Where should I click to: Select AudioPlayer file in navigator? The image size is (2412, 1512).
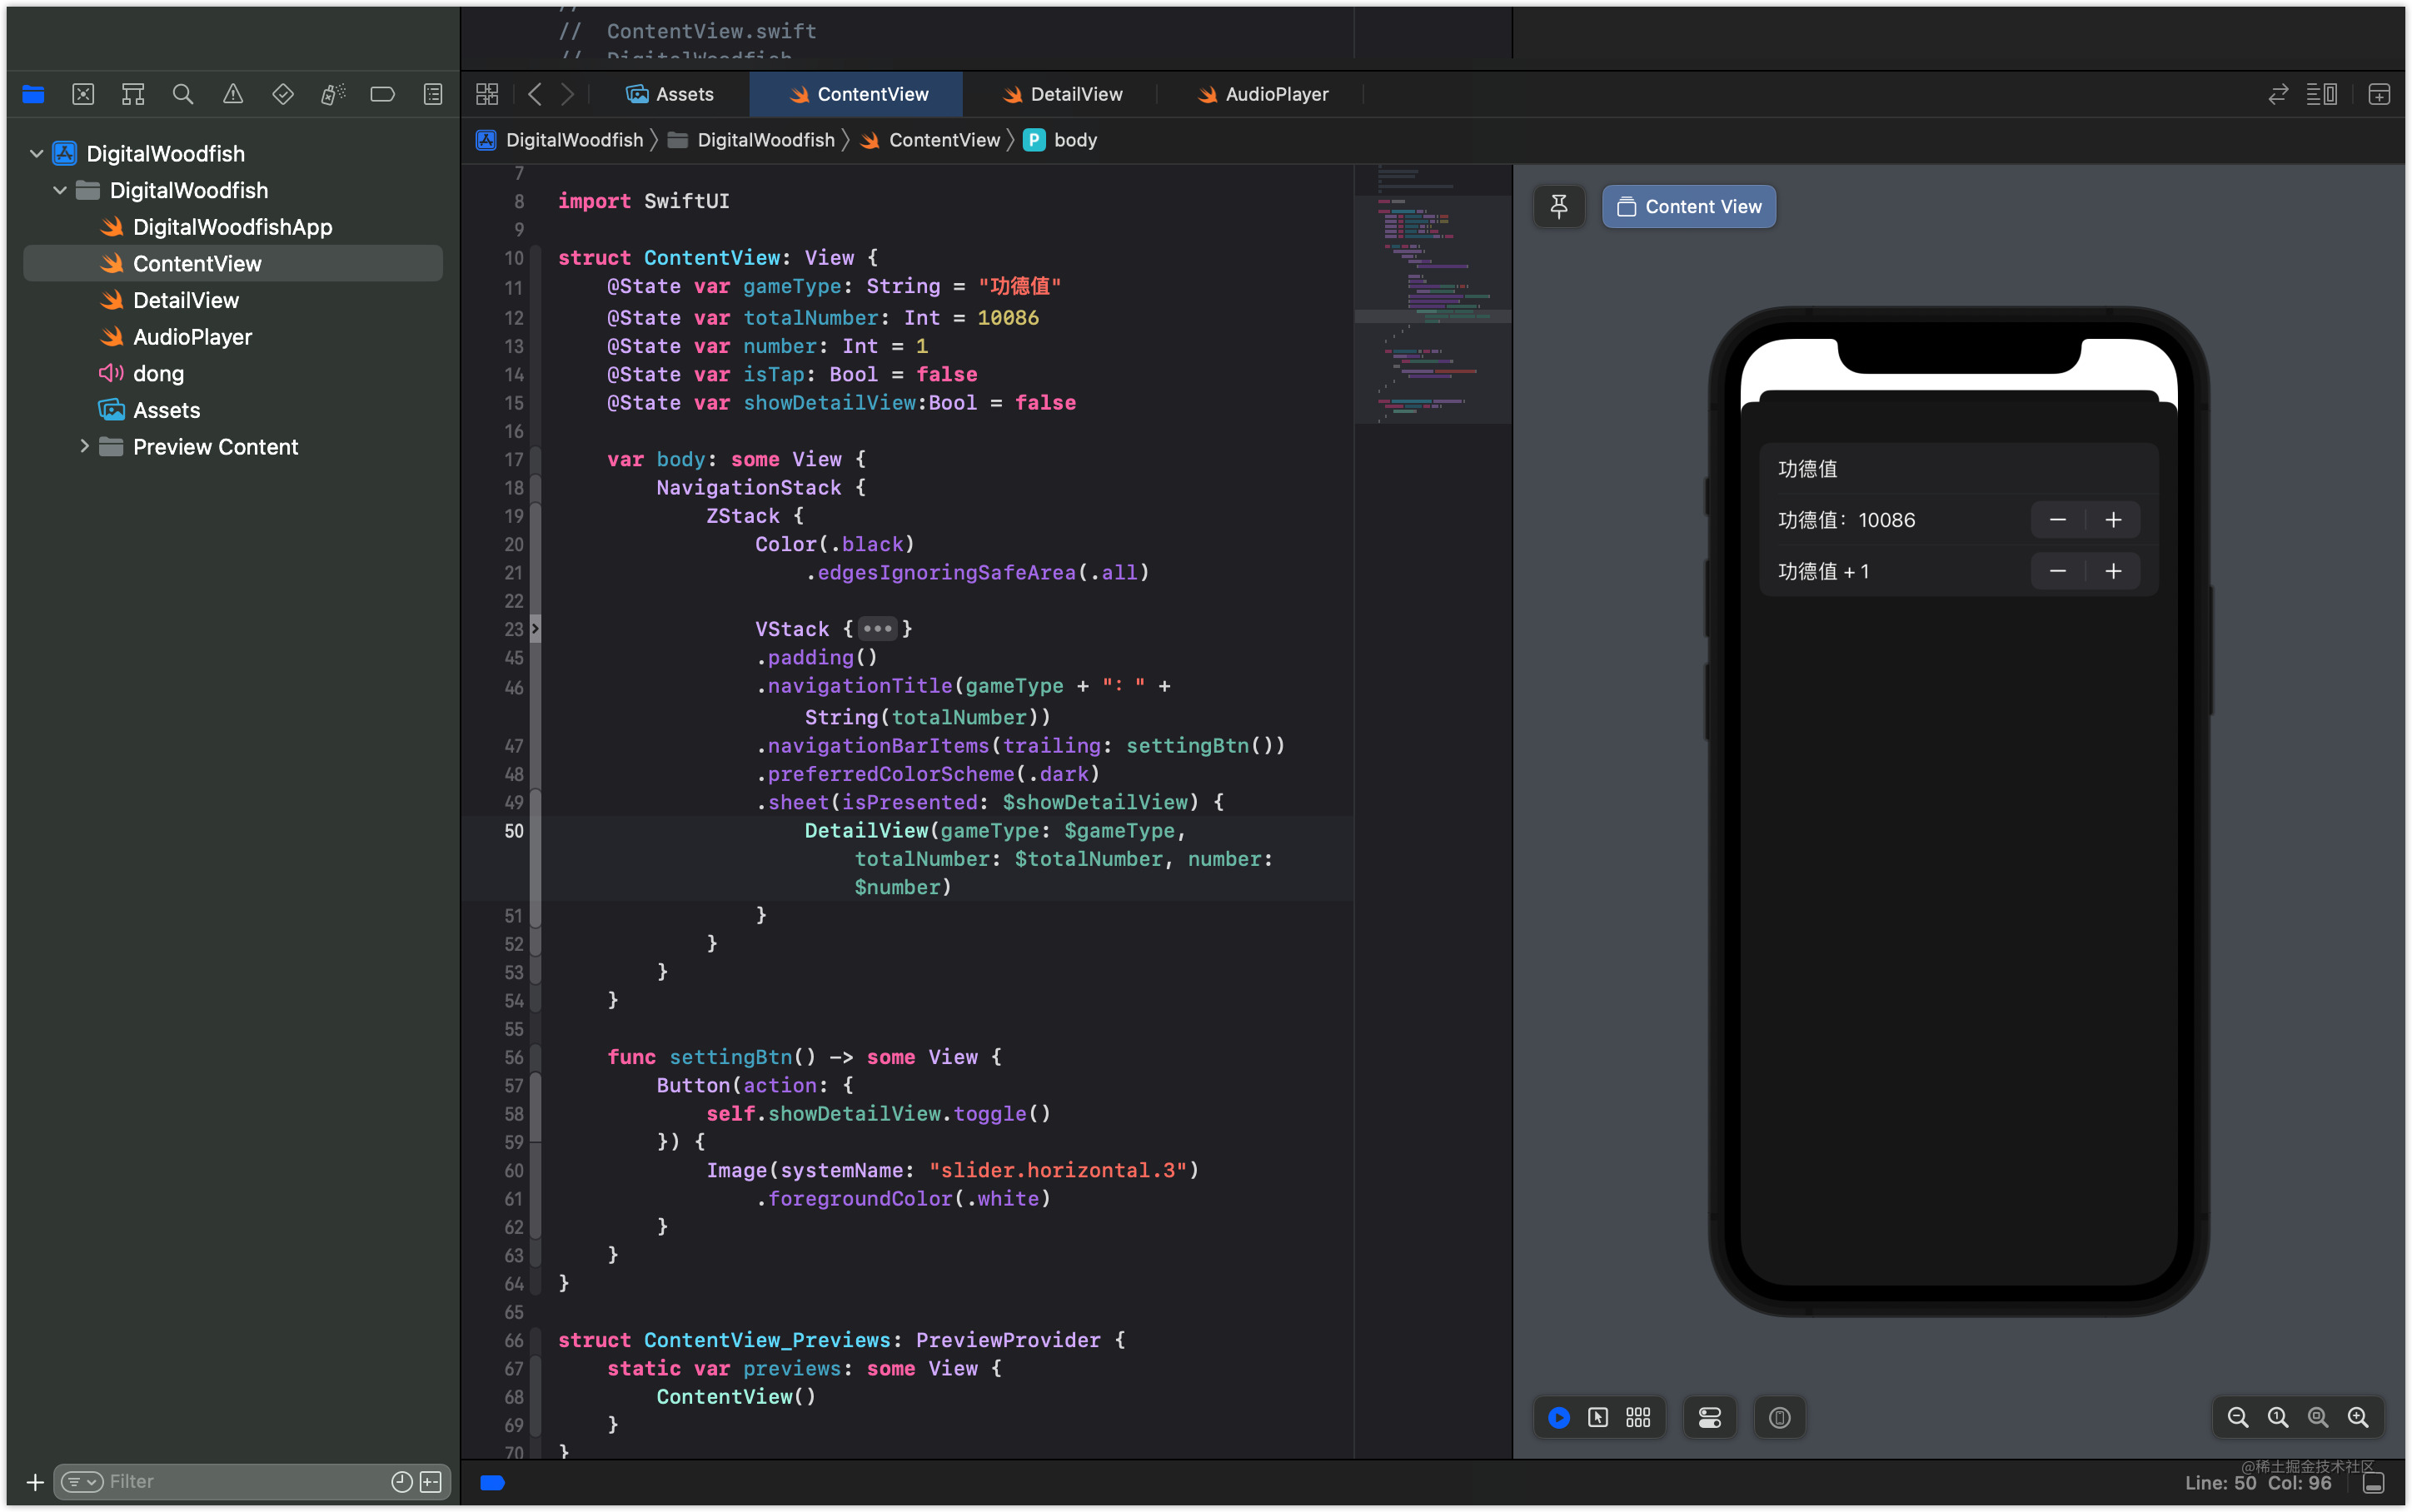pos(232,337)
